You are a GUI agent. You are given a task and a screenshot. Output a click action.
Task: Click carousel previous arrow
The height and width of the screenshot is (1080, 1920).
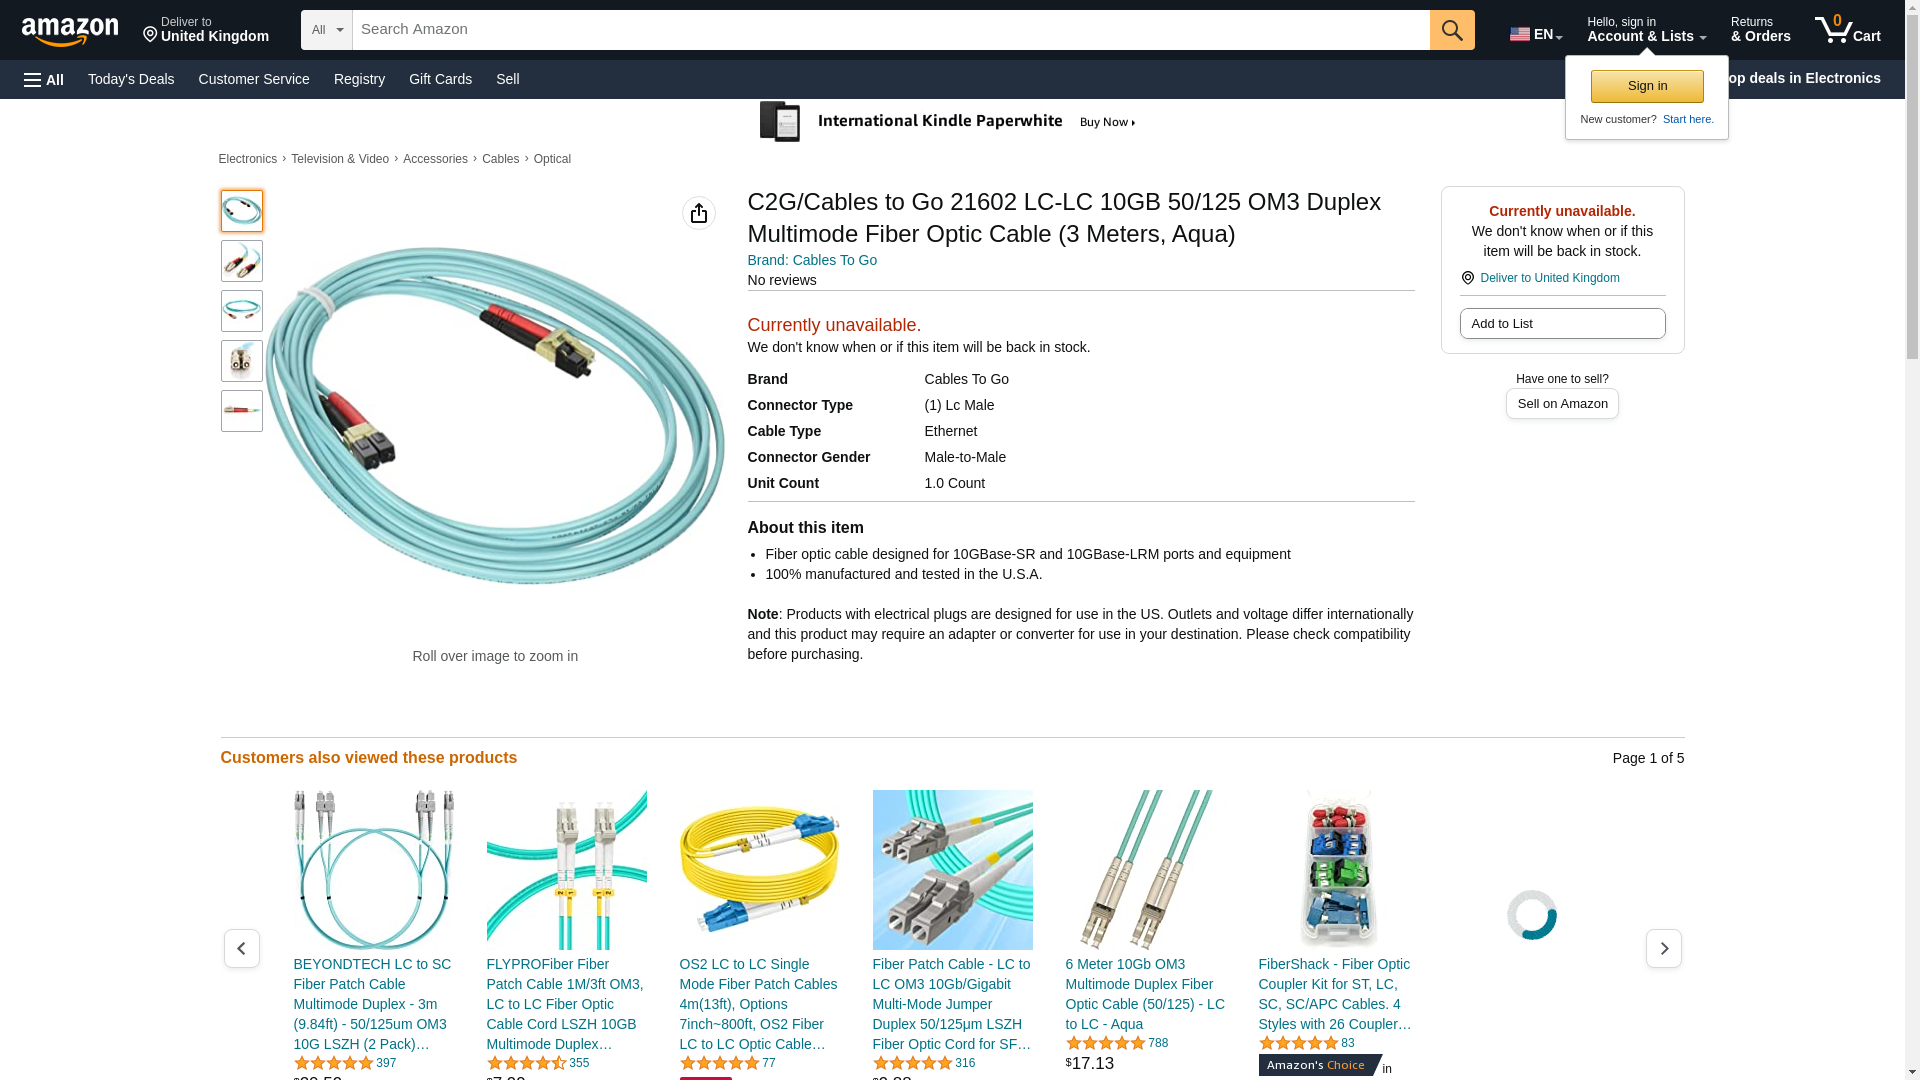(x=242, y=948)
